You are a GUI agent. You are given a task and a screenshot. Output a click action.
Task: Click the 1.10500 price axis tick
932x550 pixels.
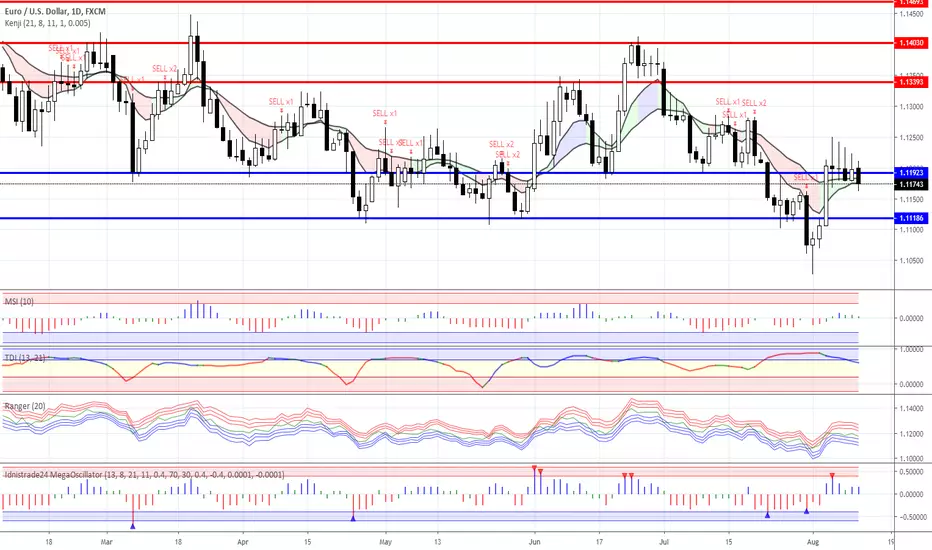(x=912, y=260)
